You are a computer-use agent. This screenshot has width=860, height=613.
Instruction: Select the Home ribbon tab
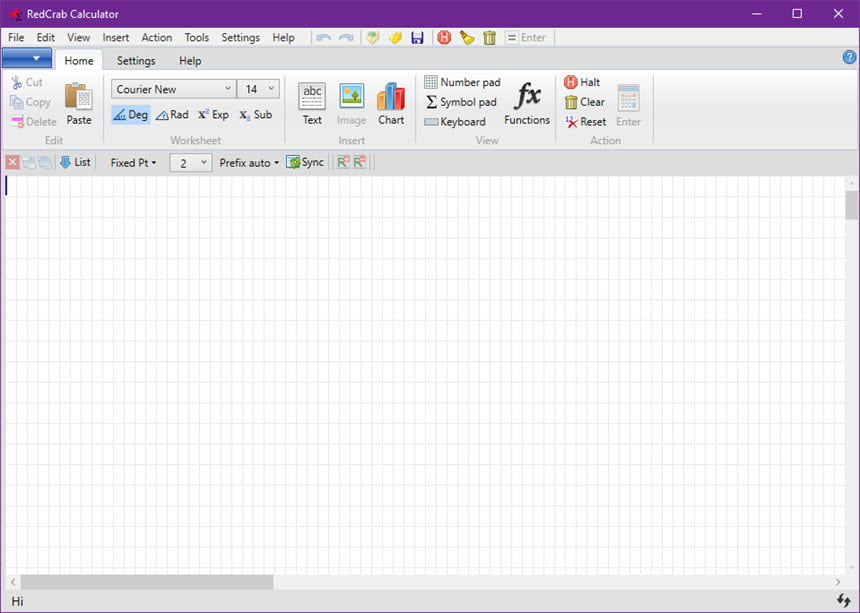click(x=79, y=60)
